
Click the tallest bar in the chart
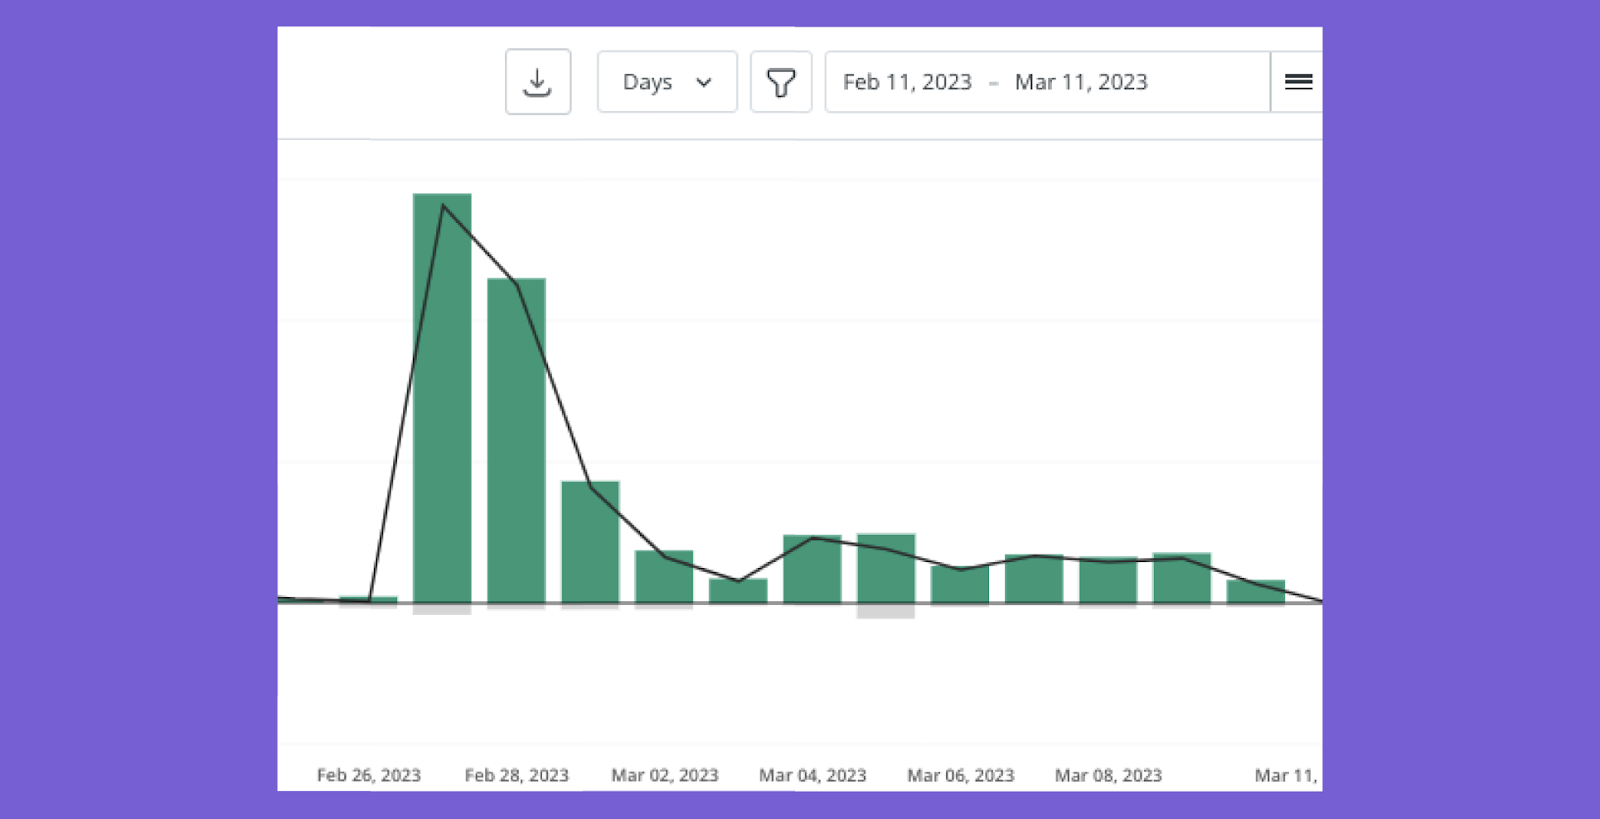[x=442, y=398]
